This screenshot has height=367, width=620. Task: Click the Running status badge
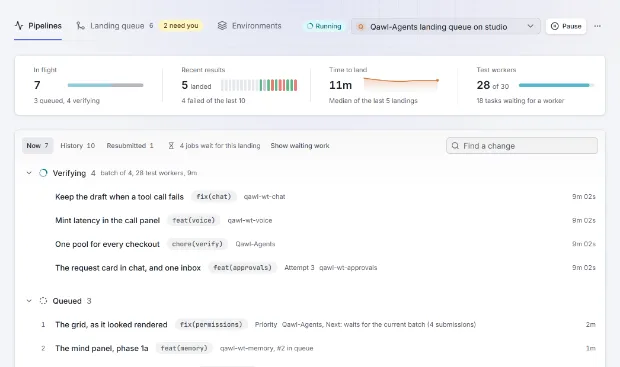point(324,26)
